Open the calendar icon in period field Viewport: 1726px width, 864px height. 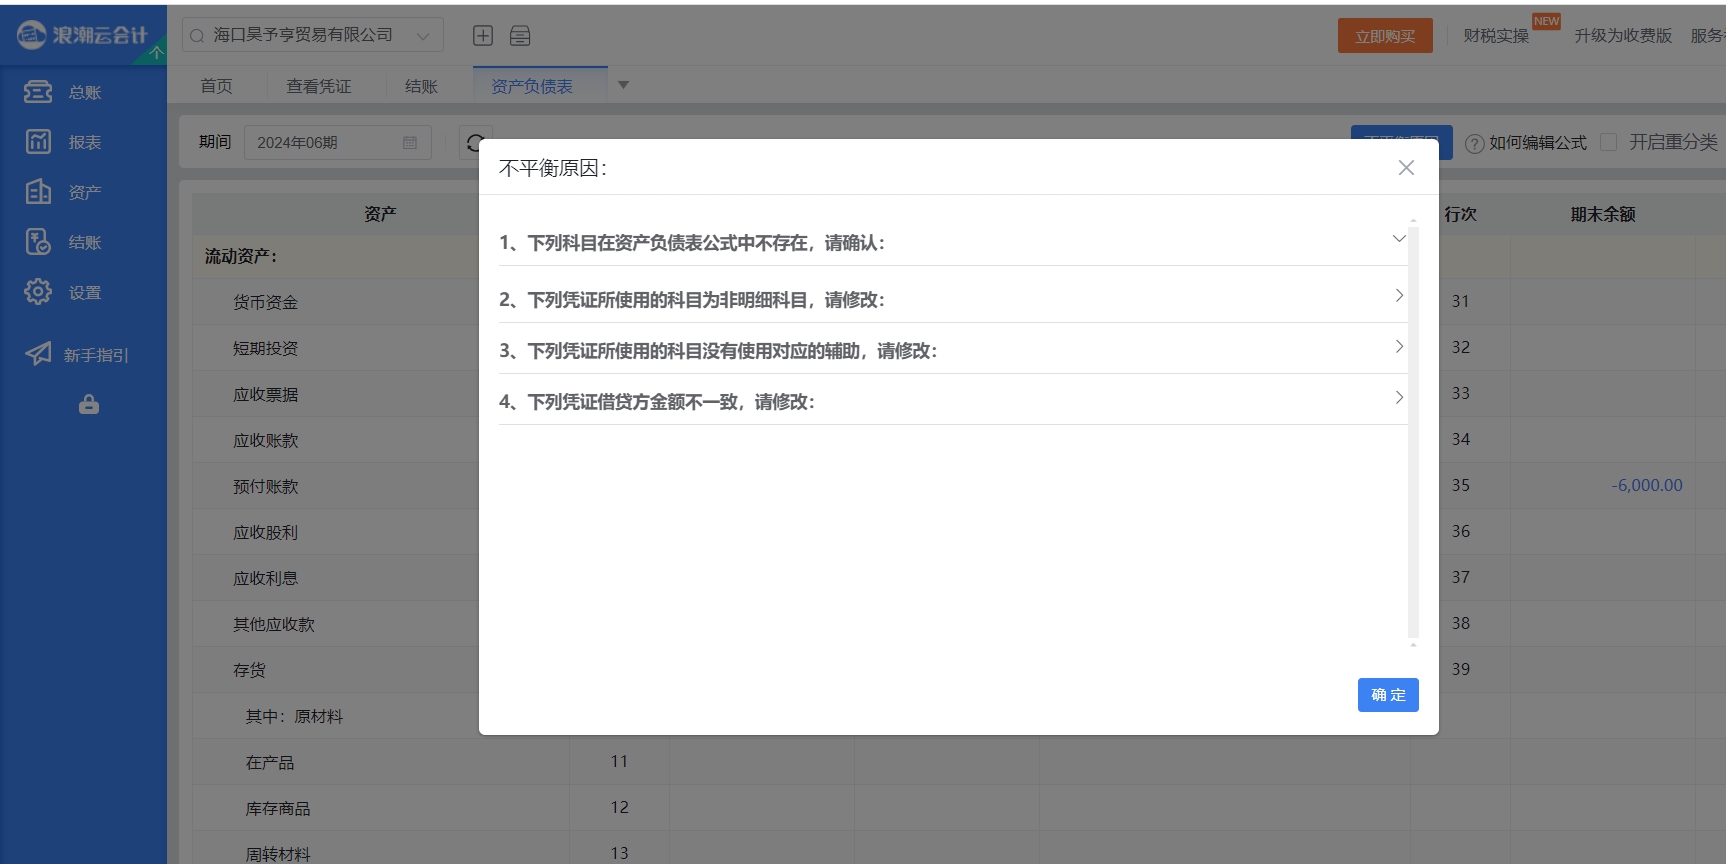[410, 143]
